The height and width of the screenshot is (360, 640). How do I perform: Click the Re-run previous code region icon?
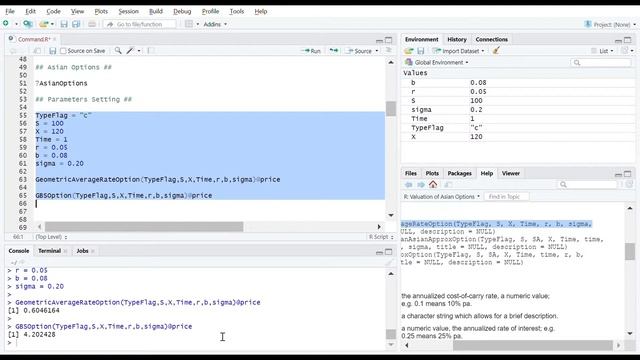[x=334, y=51]
